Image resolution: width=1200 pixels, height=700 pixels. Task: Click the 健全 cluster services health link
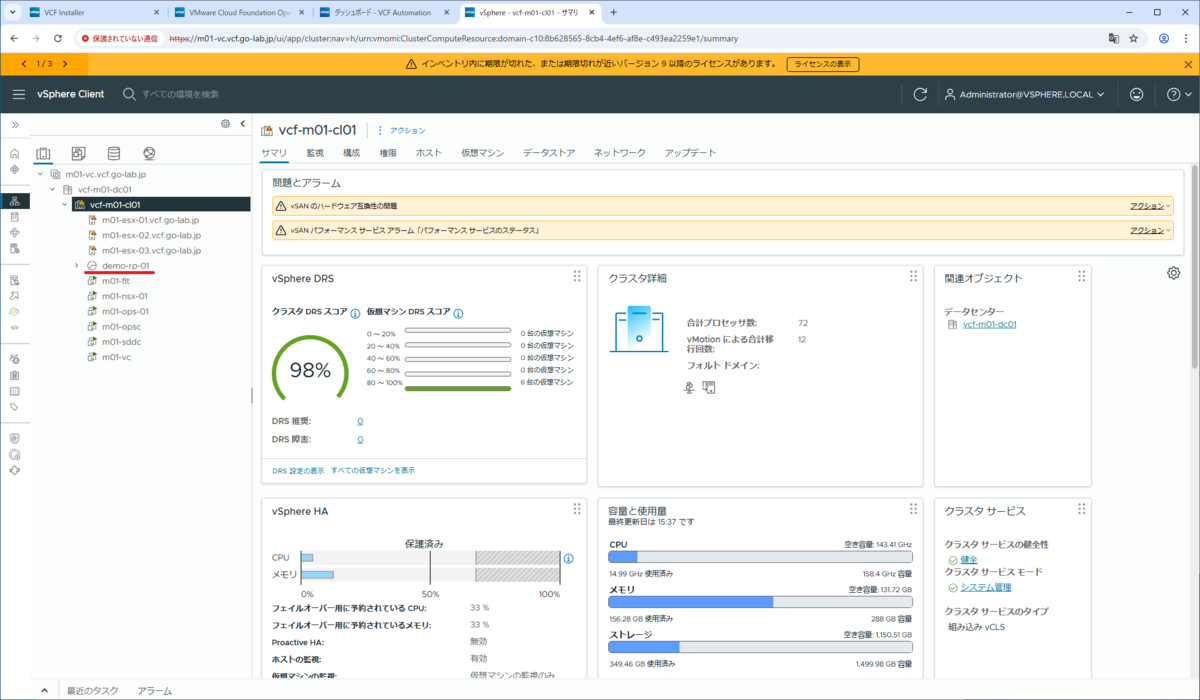click(x=969, y=560)
